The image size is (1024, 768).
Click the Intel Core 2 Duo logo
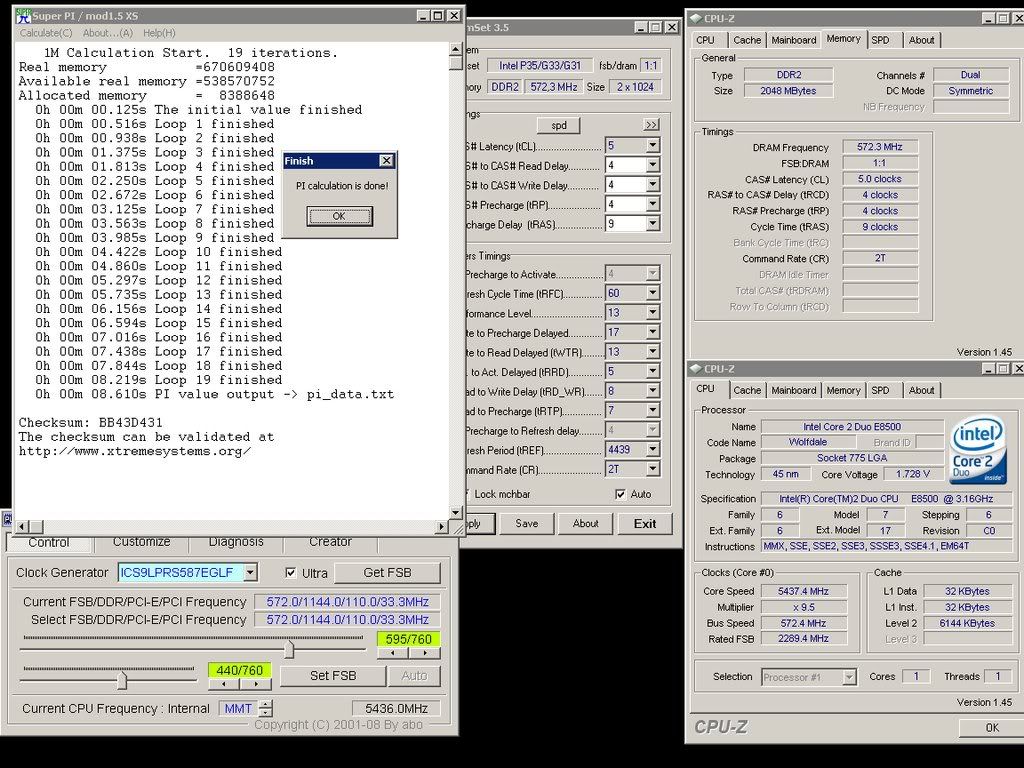point(977,451)
